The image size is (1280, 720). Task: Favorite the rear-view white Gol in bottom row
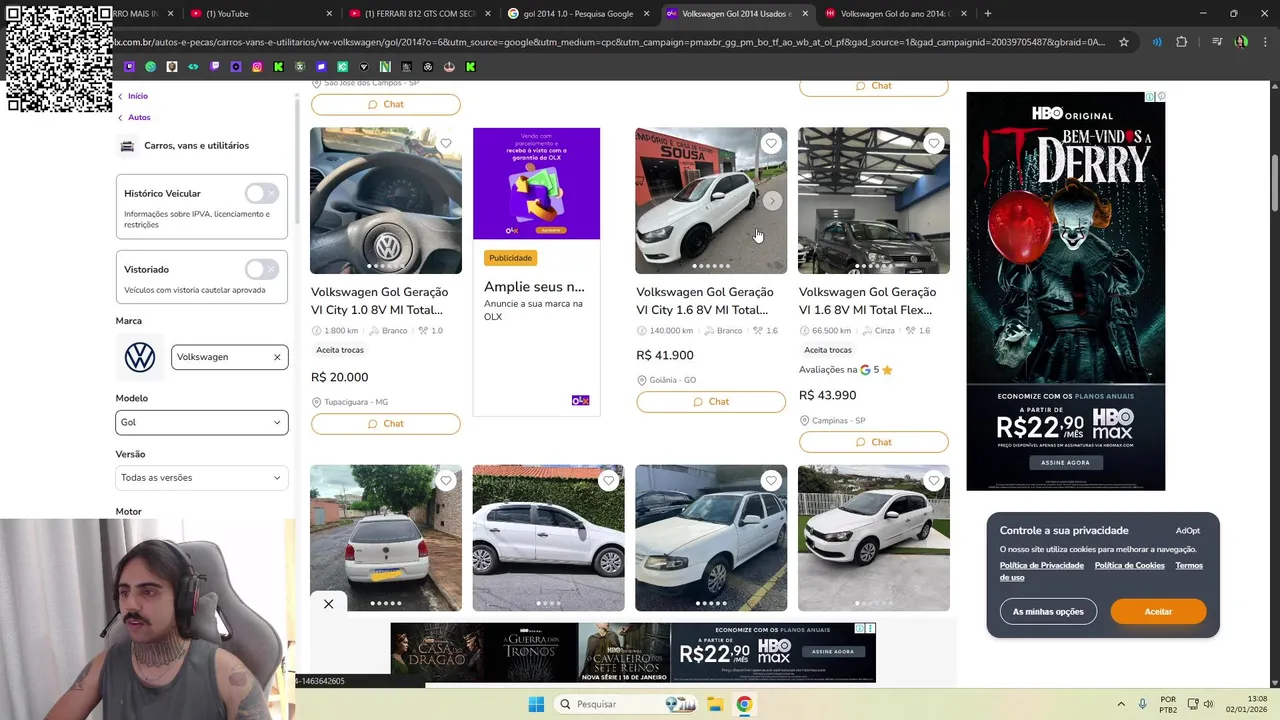pos(446,480)
